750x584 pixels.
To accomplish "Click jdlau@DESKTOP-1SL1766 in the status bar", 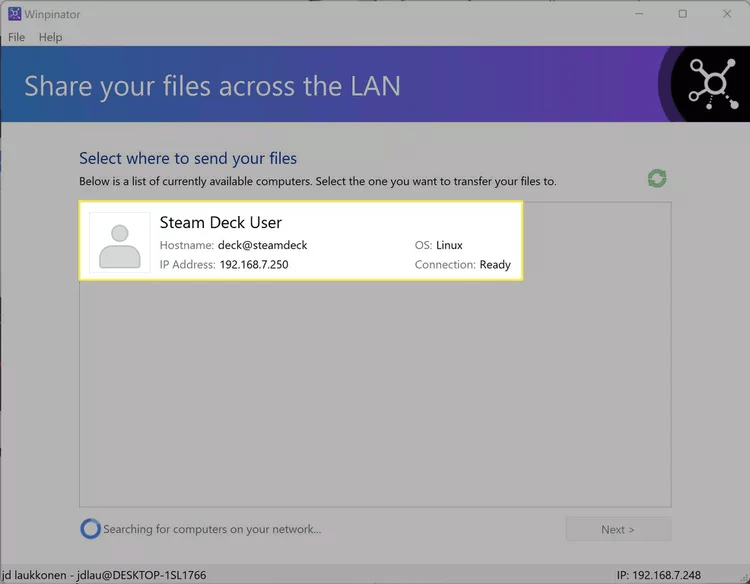I will pos(141,576).
